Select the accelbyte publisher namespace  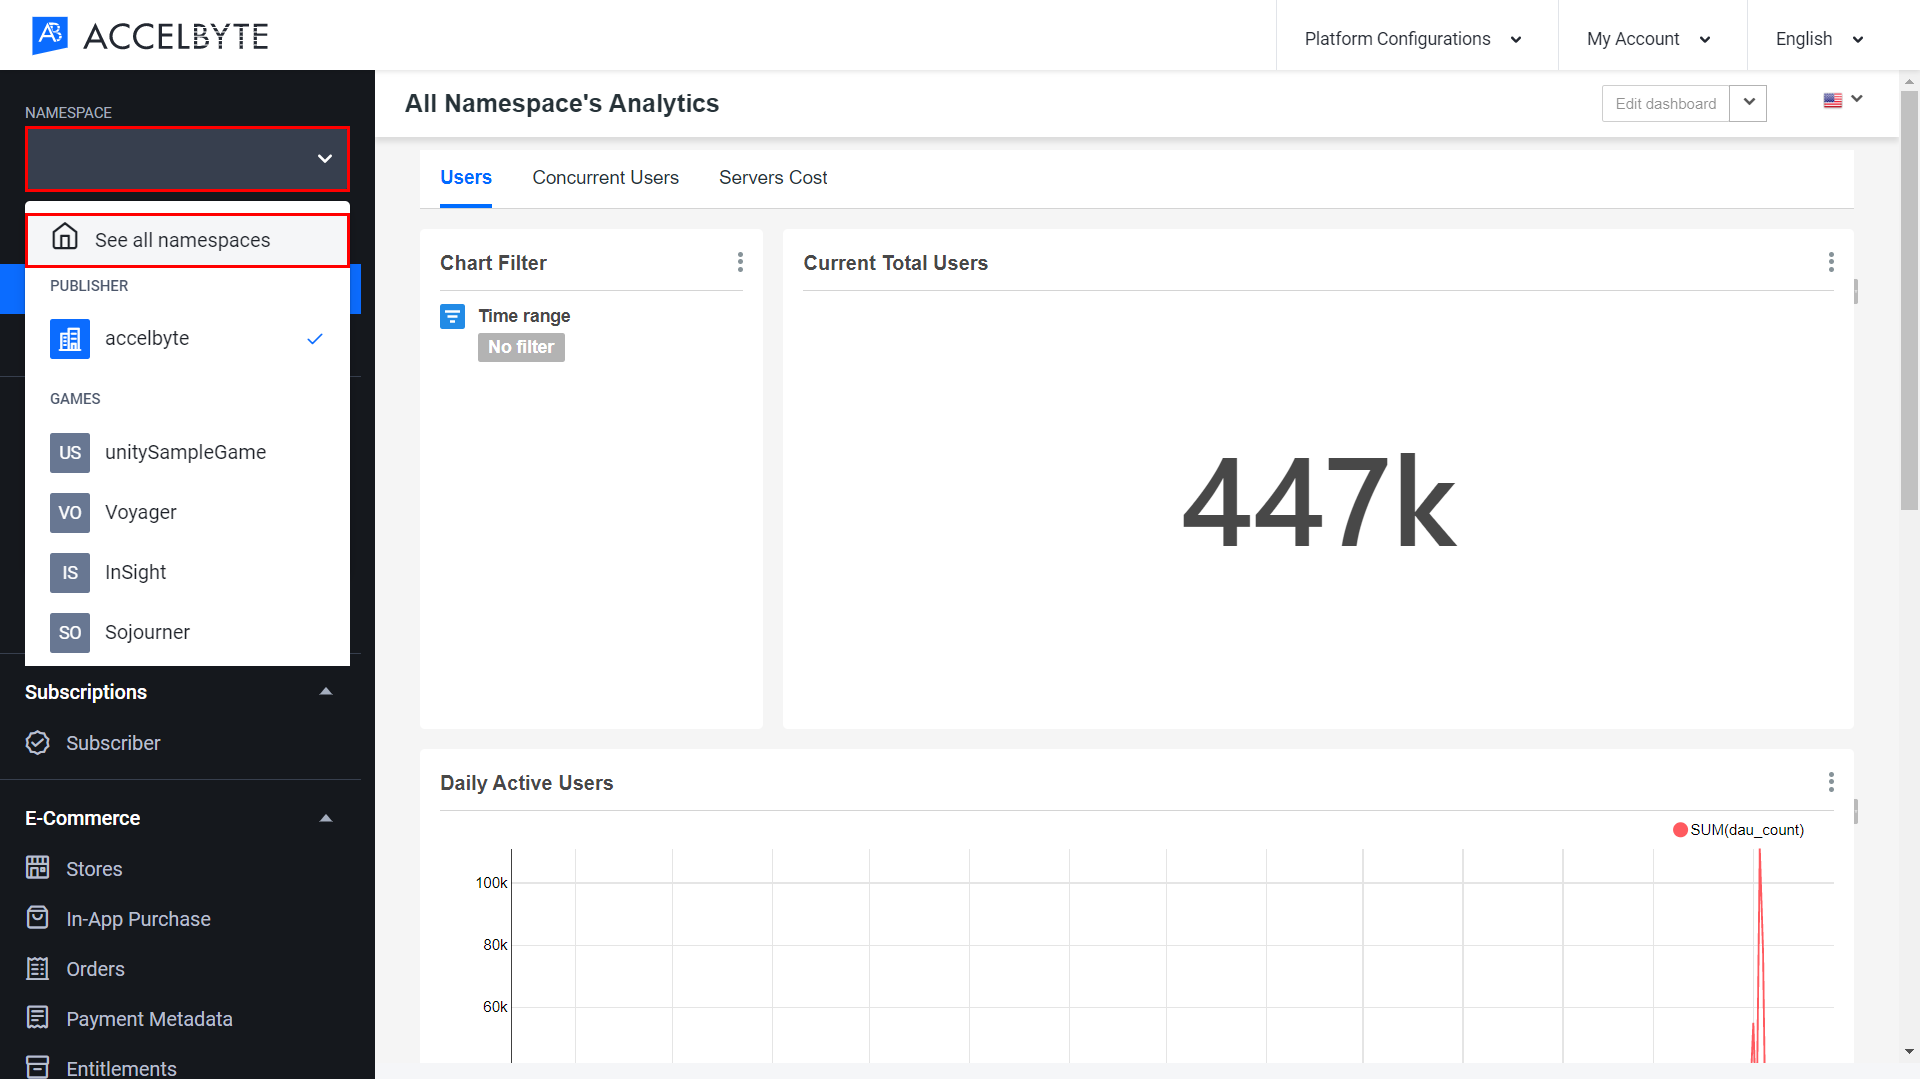pyautogui.click(x=187, y=339)
